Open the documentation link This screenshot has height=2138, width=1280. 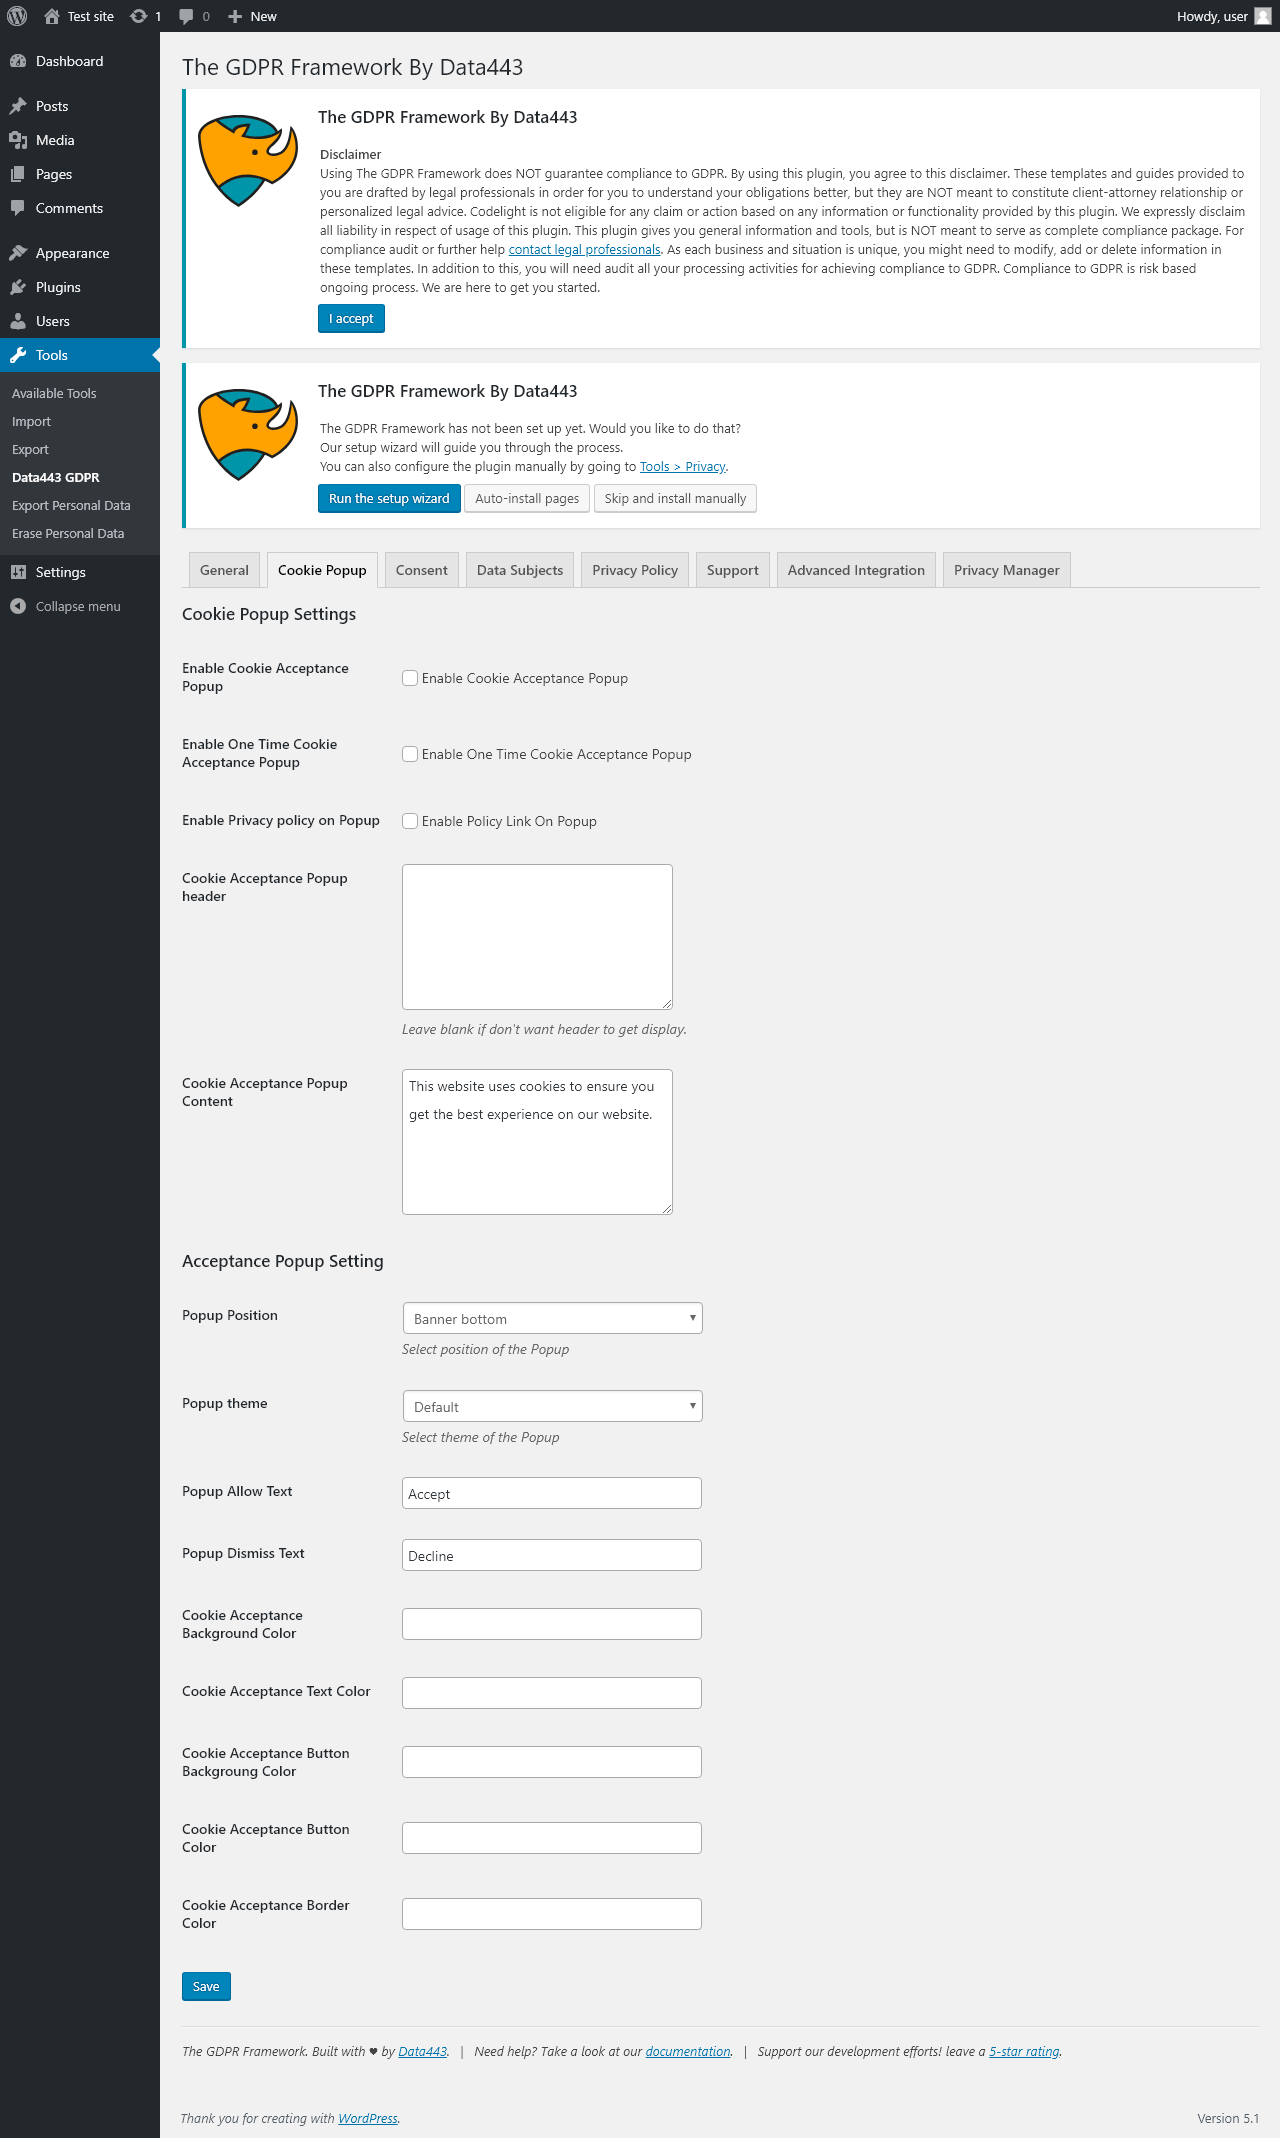click(688, 2051)
